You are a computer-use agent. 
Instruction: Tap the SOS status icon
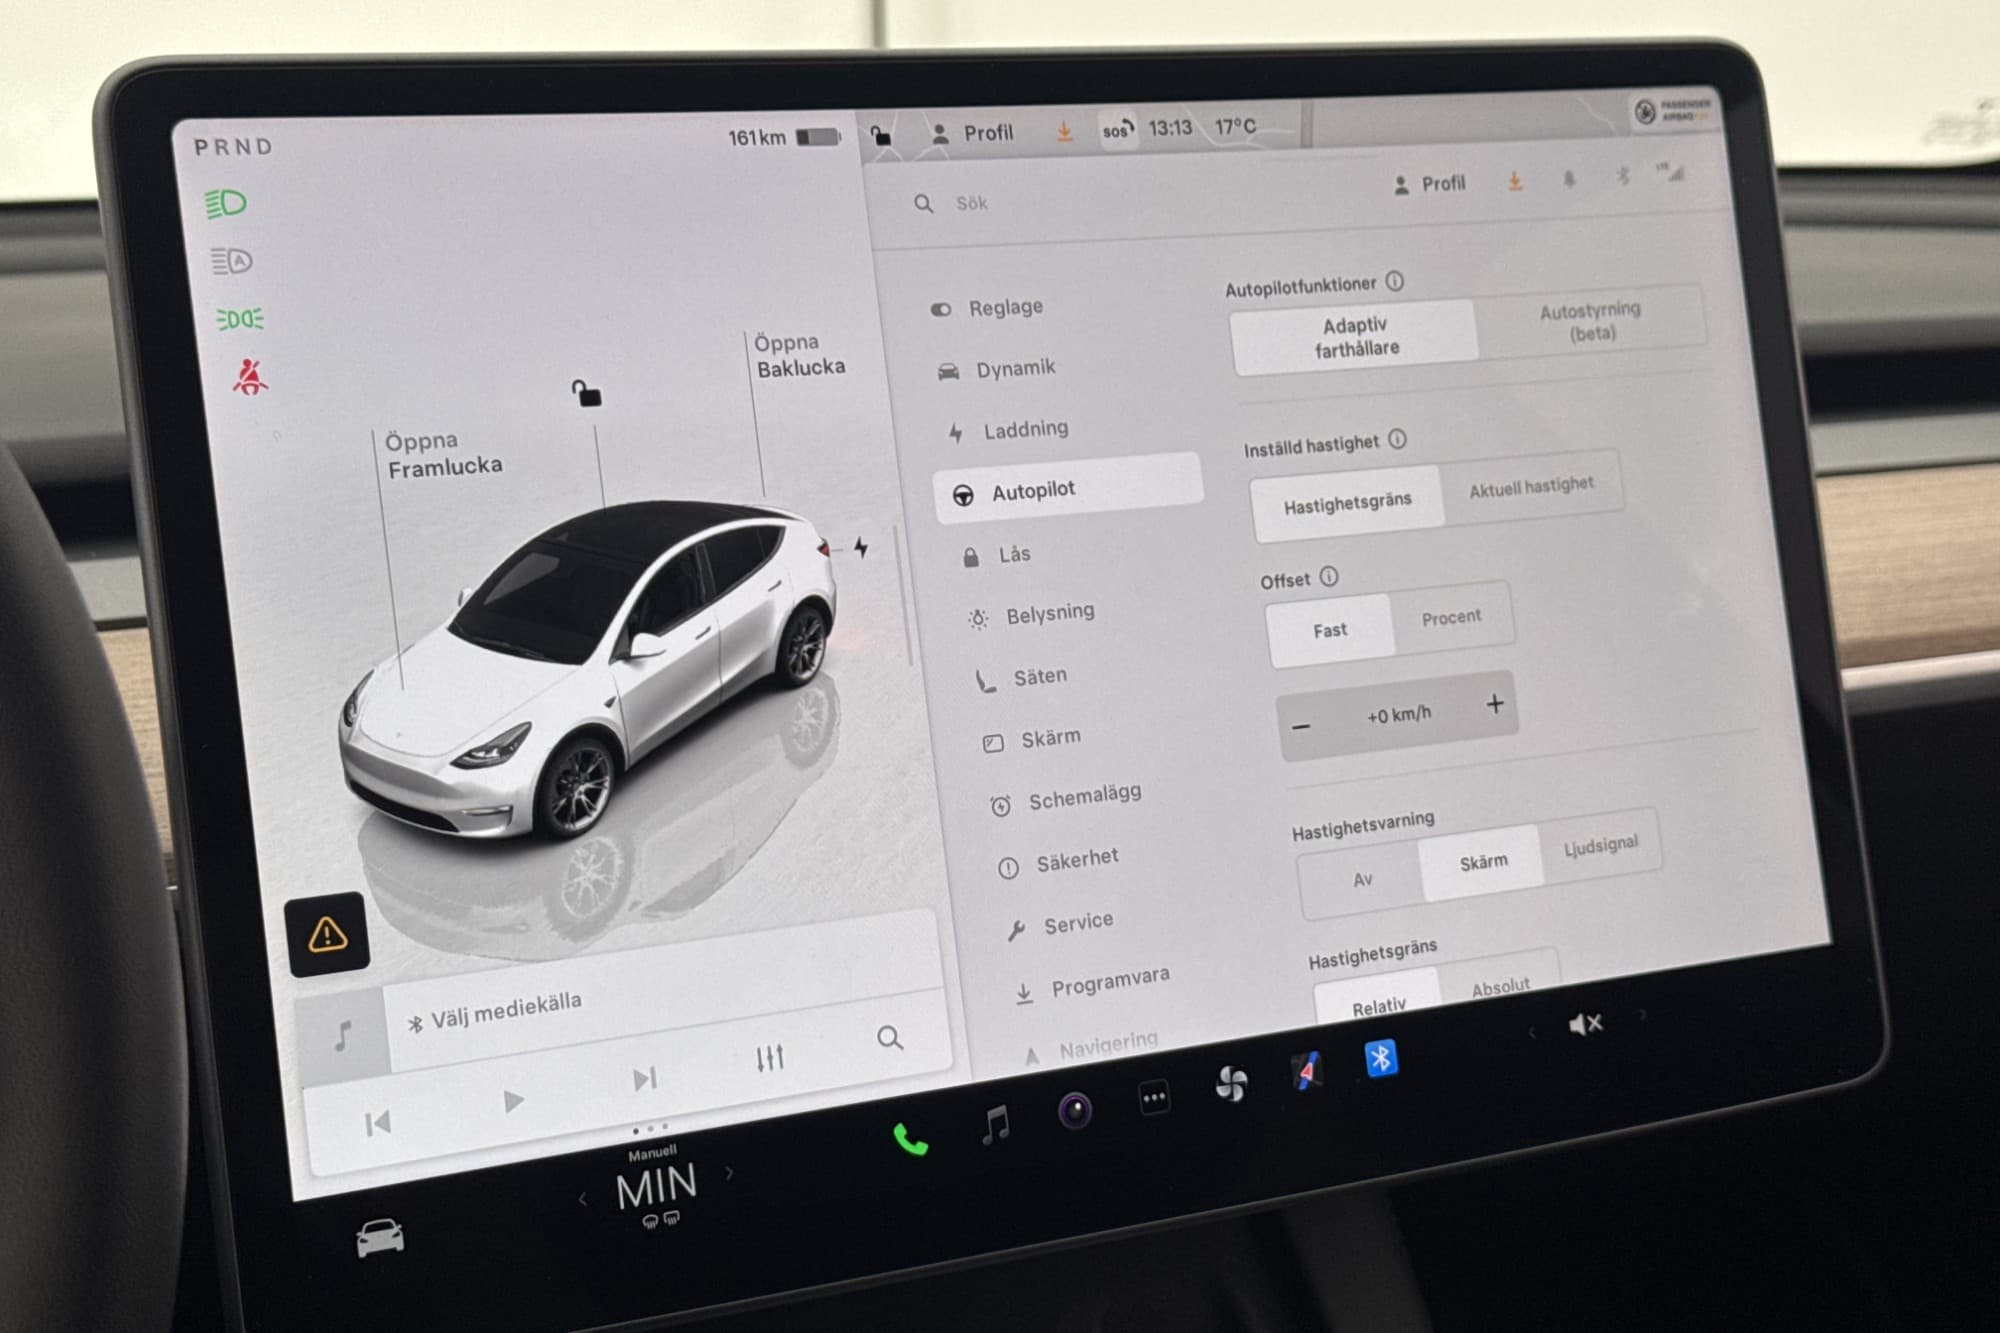tap(1117, 130)
